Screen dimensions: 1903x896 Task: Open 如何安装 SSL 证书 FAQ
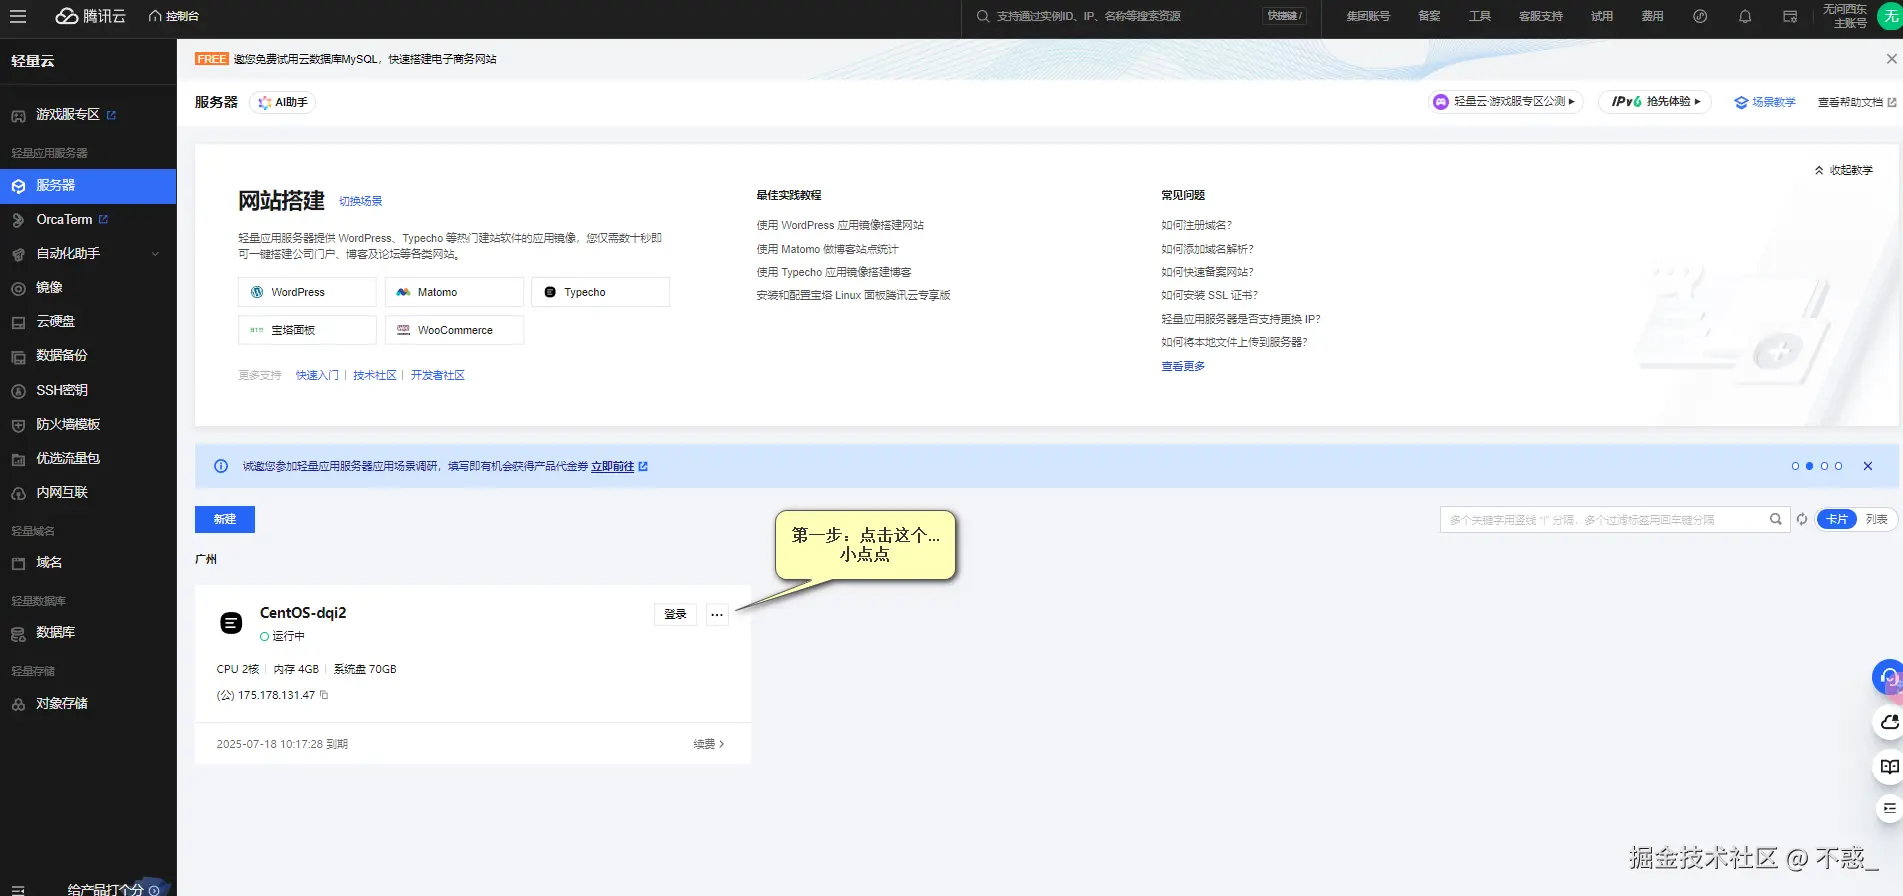(1209, 296)
